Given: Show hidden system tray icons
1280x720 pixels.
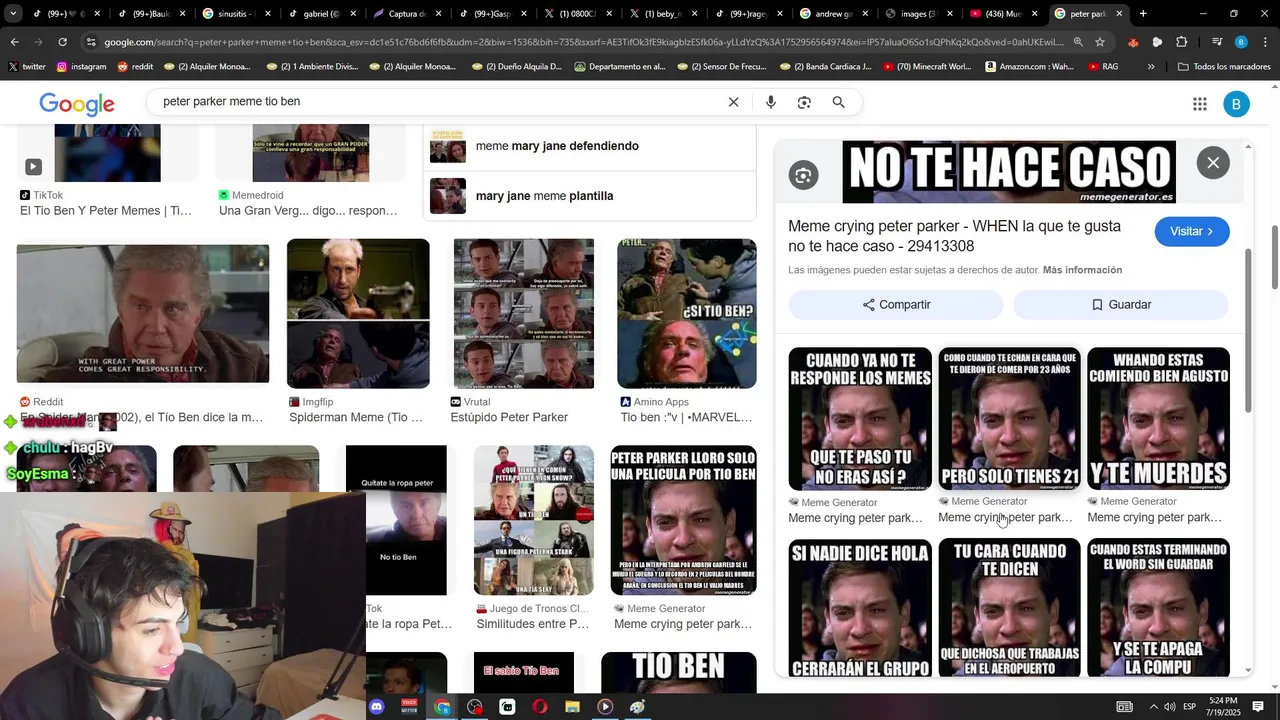Looking at the screenshot, I should click(x=1153, y=707).
